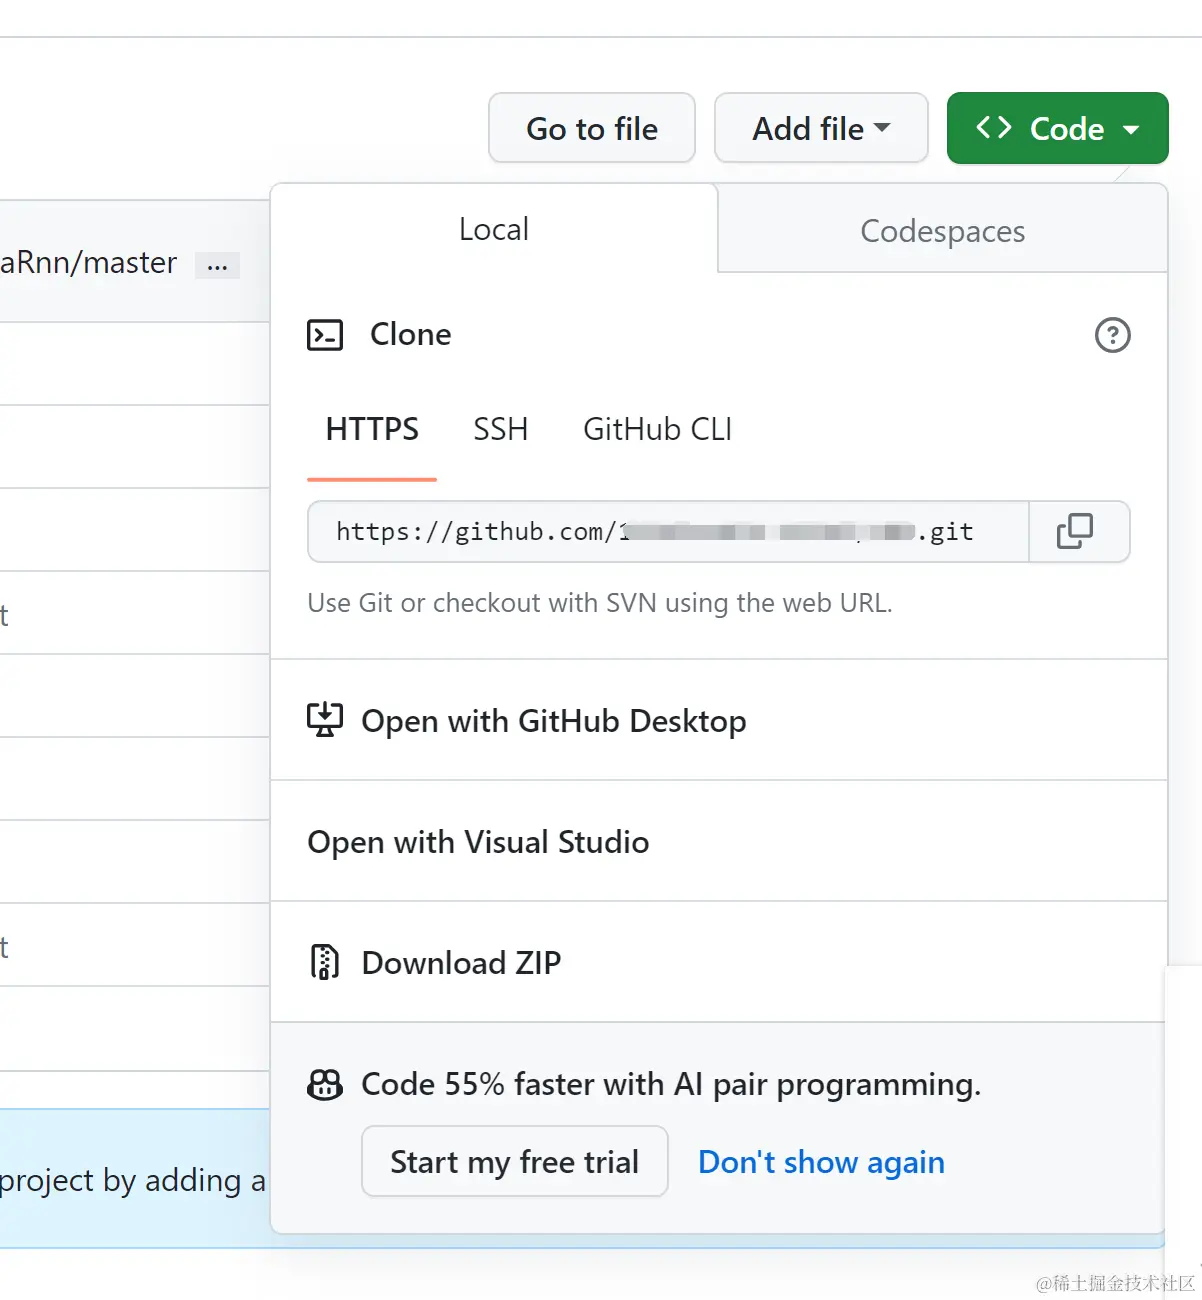Viewport: 1202px width, 1300px height.
Task: Click the angle brackets icon on Code button
Action: click(x=994, y=128)
